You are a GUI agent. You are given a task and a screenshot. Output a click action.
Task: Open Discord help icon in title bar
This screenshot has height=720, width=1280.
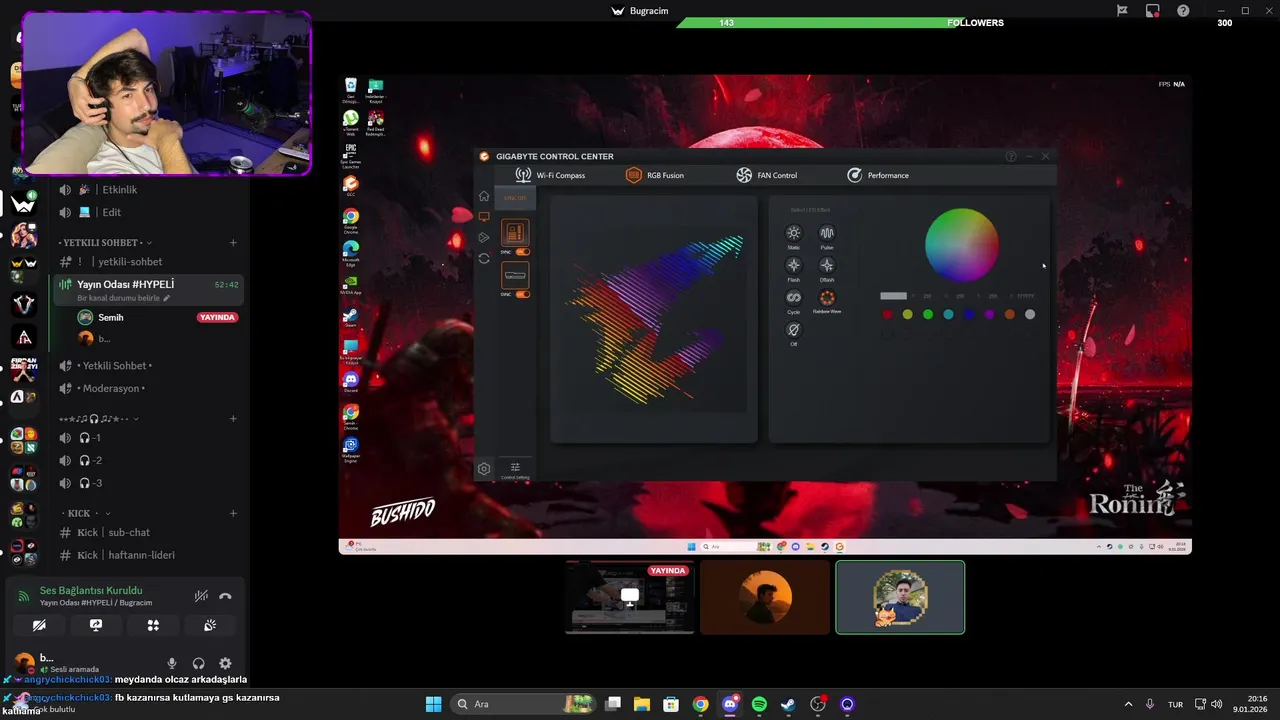coord(1184,11)
